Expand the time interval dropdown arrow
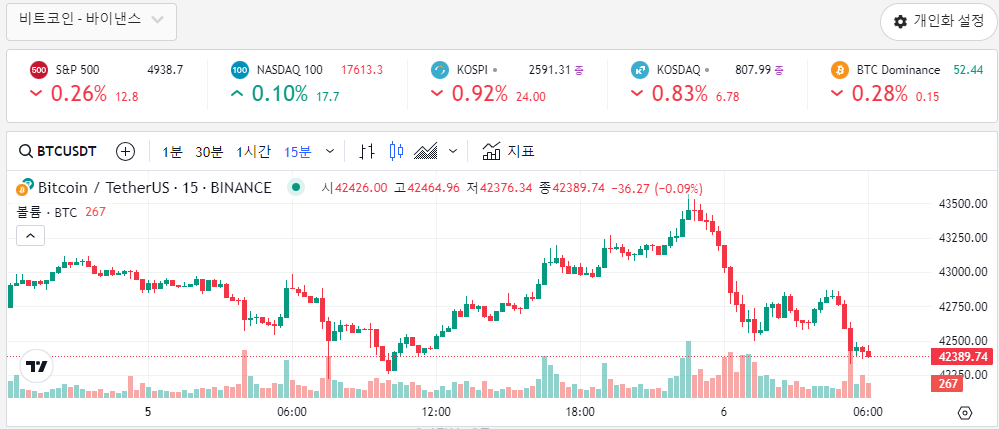The height and width of the screenshot is (429, 999). [x=330, y=152]
